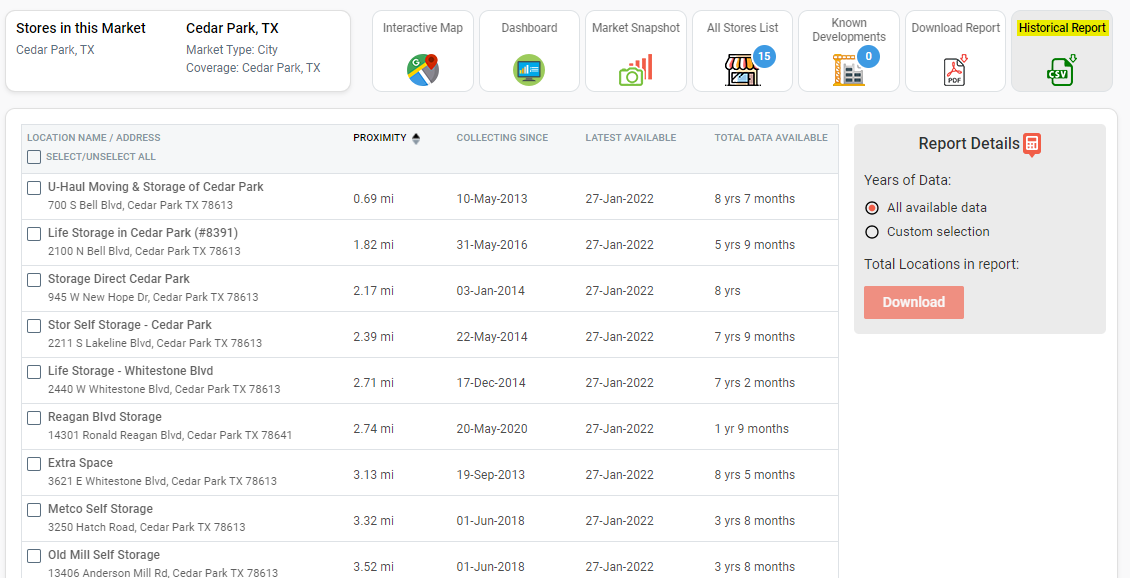The height and width of the screenshot is (578, 1130).
Task: Click the 10-May-2013 collecting date
Action: (492, 199)
